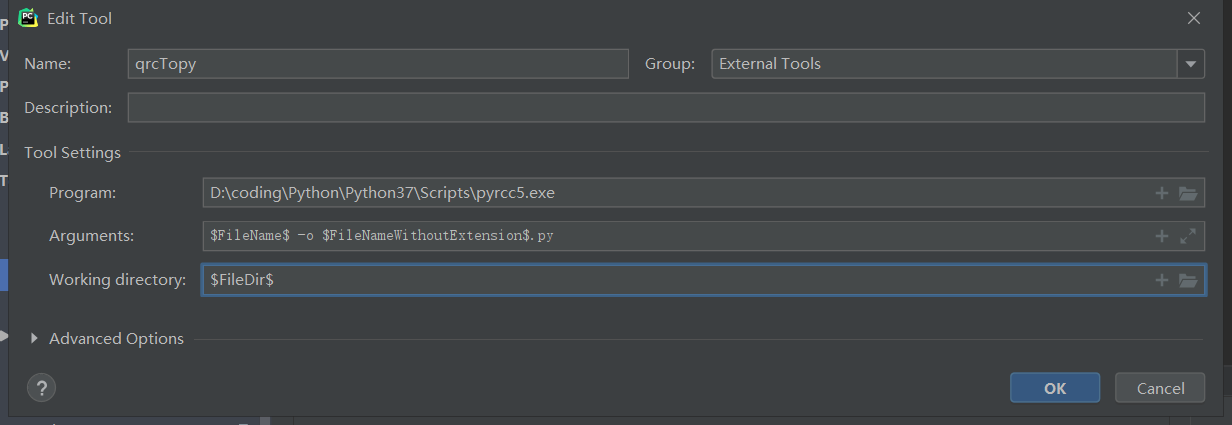The image size is (1232, 425).
Task: Click the PyCharm logo in title bar
Action: (28, 17)
